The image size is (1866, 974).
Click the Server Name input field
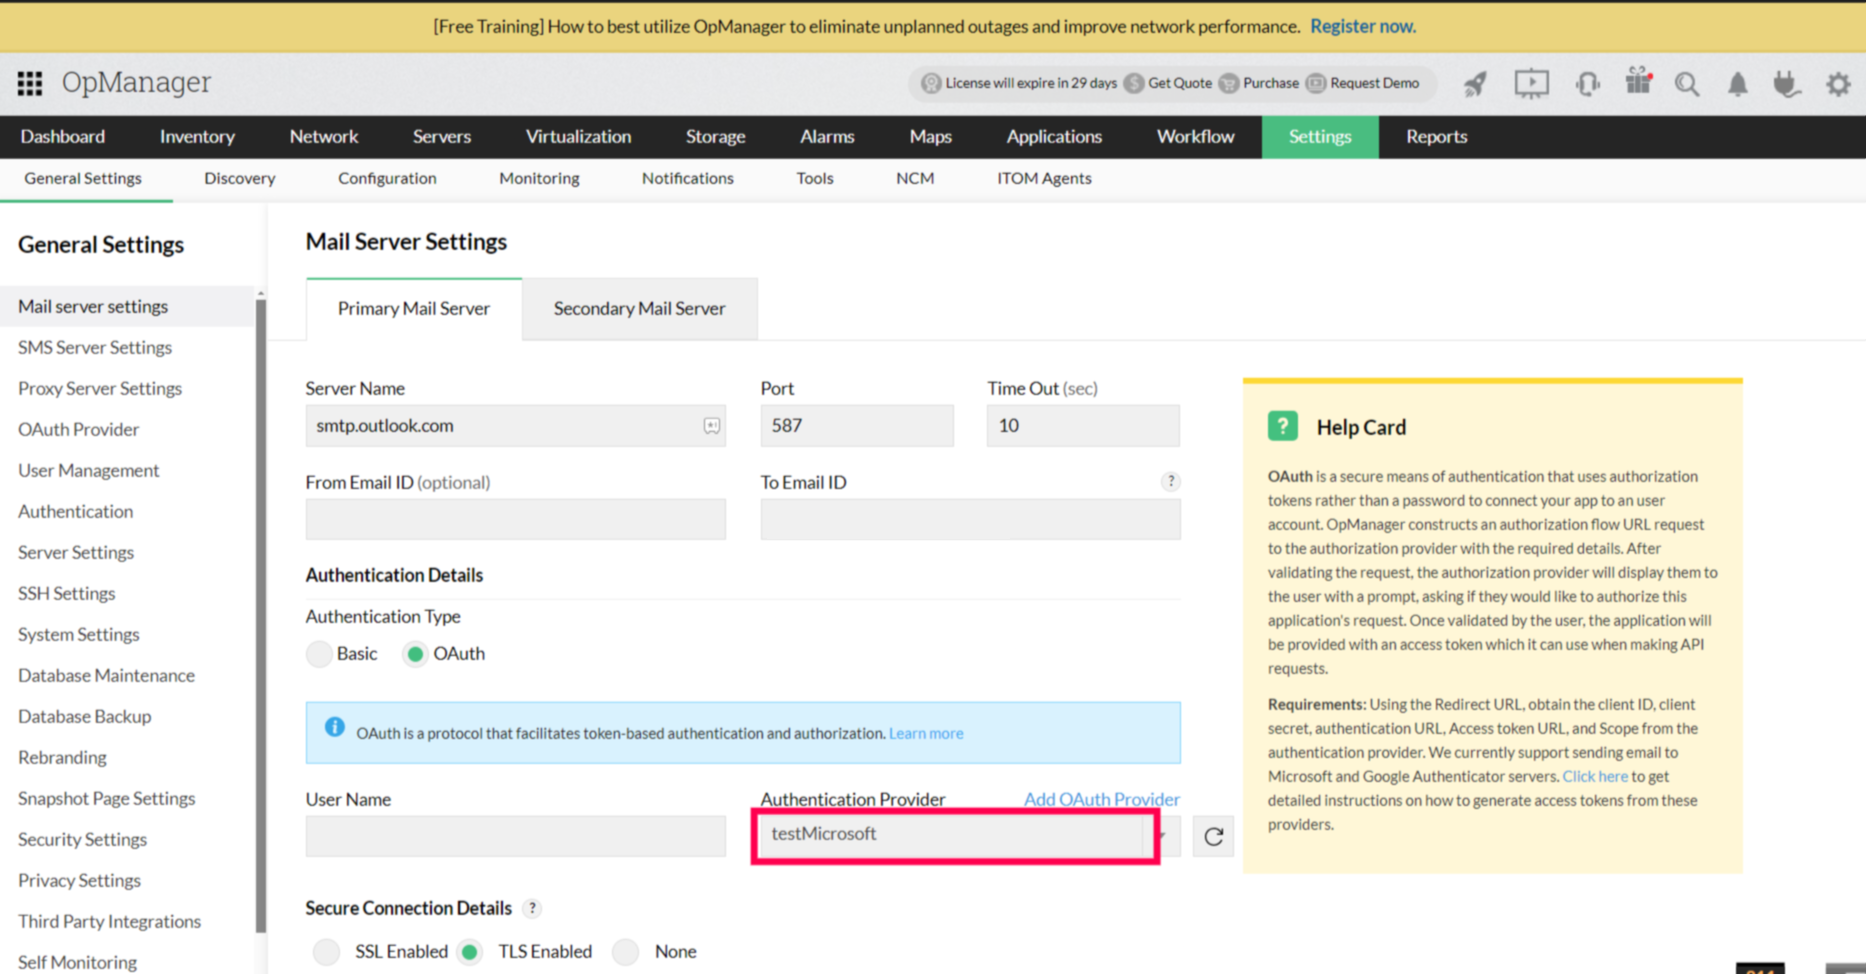pos(516,426)
